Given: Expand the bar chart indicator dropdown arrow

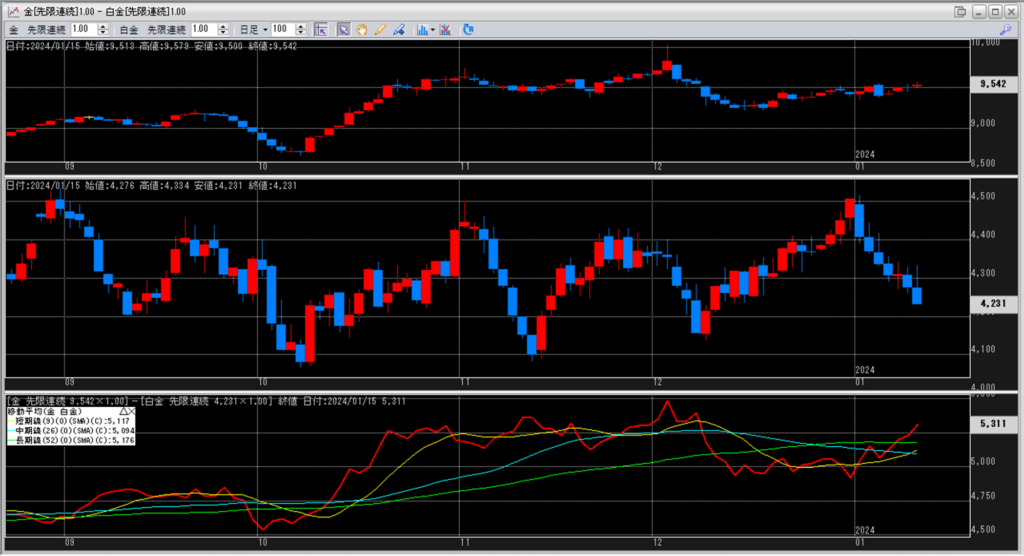Looking at the screenshot, I should click(433, 30).
